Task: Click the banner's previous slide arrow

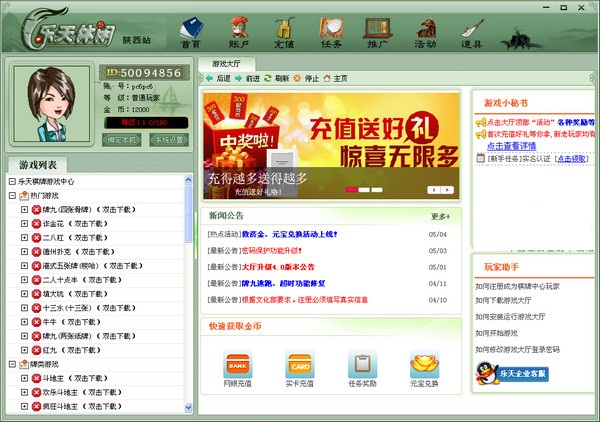Action: [x=434, y=190]
